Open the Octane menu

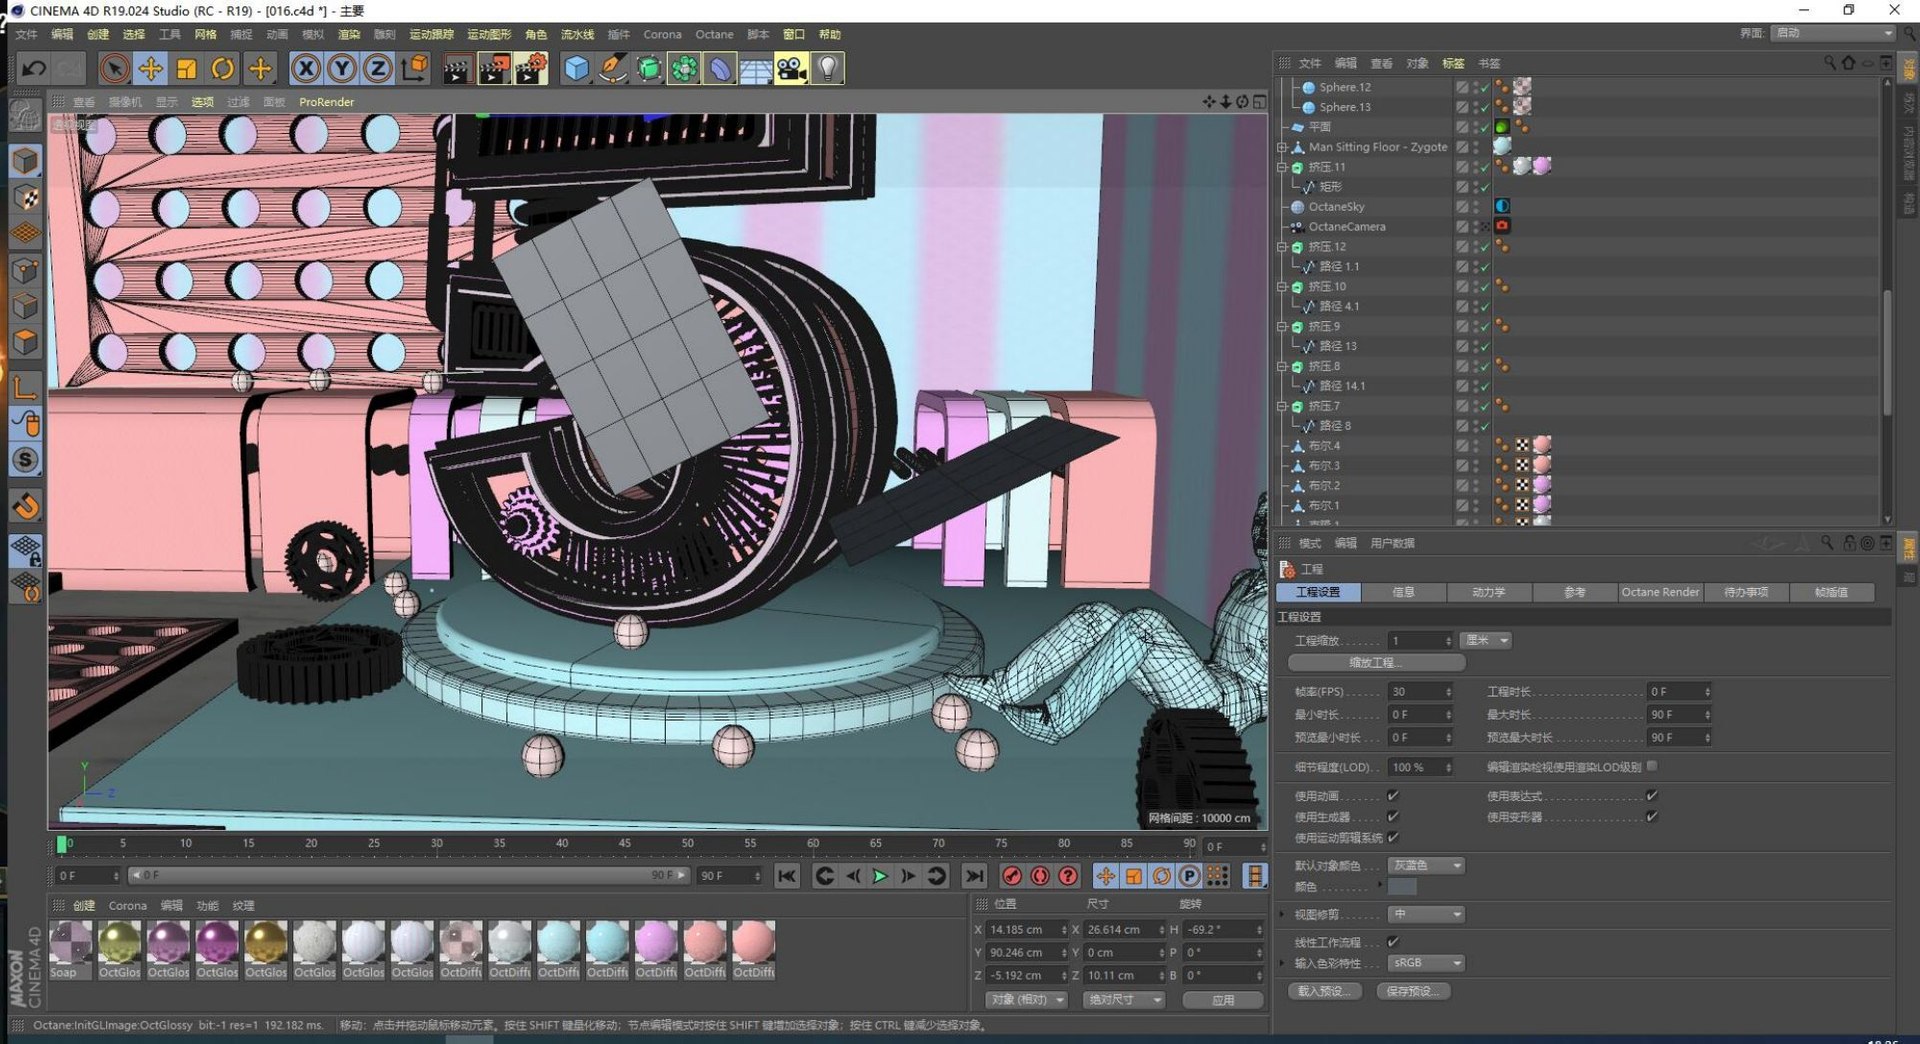[x=714, y=34]
